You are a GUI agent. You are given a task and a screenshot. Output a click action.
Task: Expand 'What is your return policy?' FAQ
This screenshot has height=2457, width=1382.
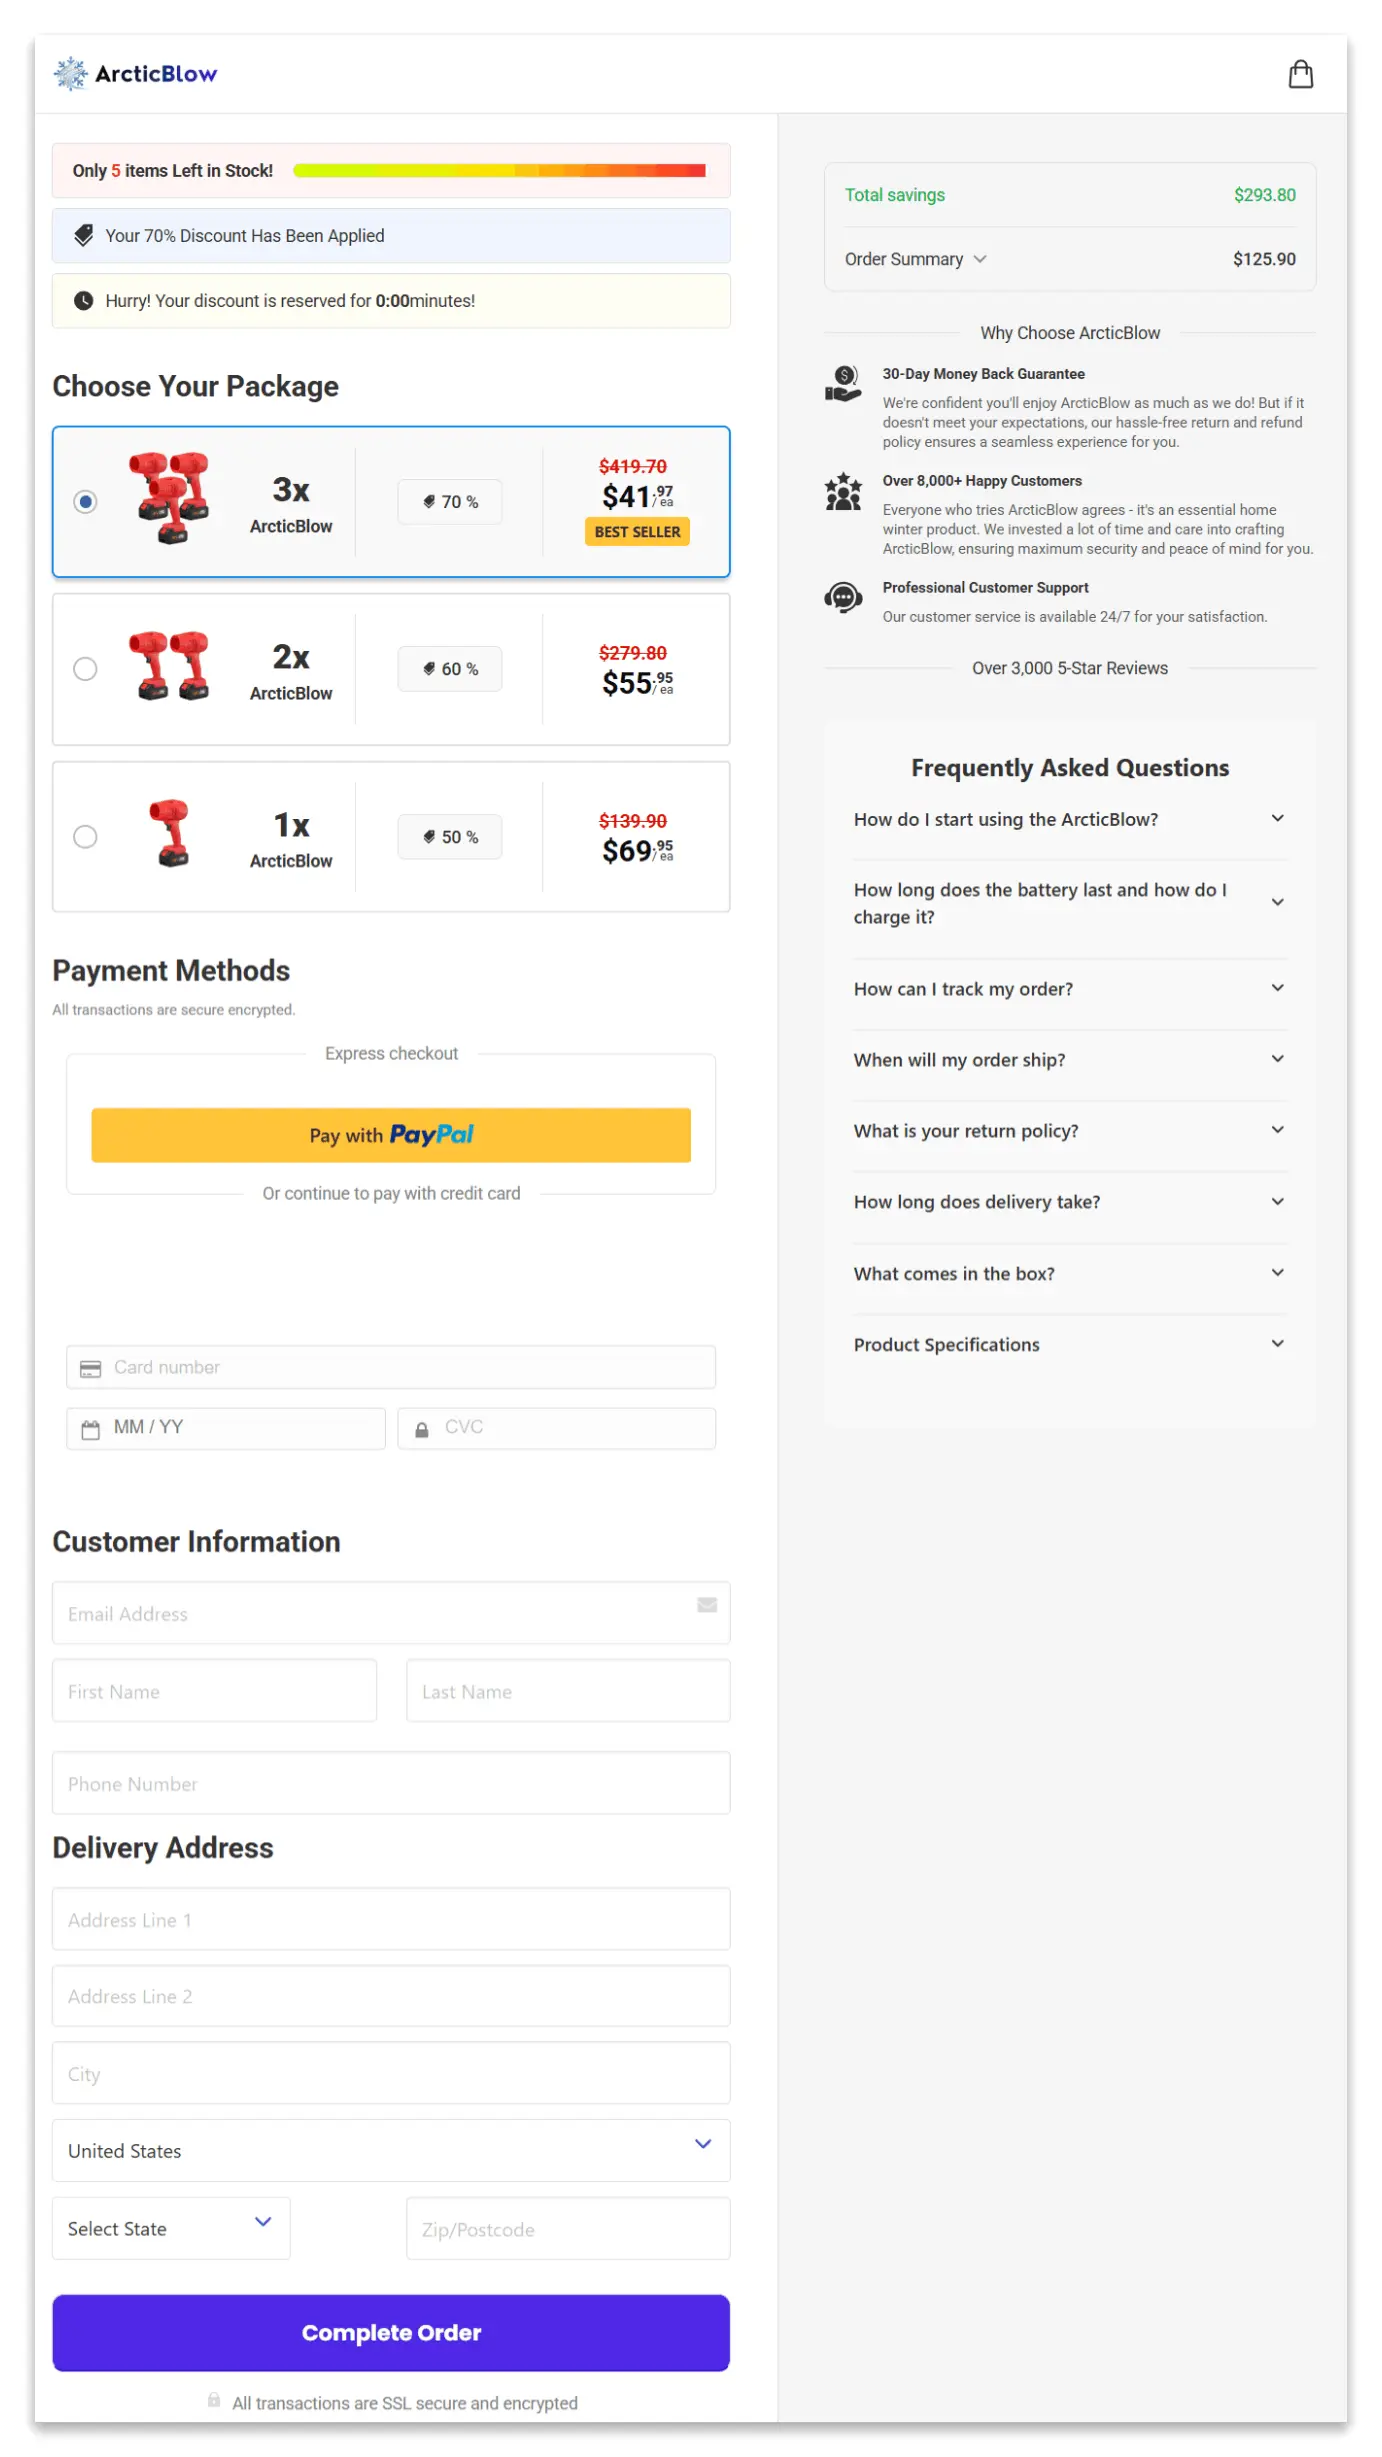click(1069, 1131)
